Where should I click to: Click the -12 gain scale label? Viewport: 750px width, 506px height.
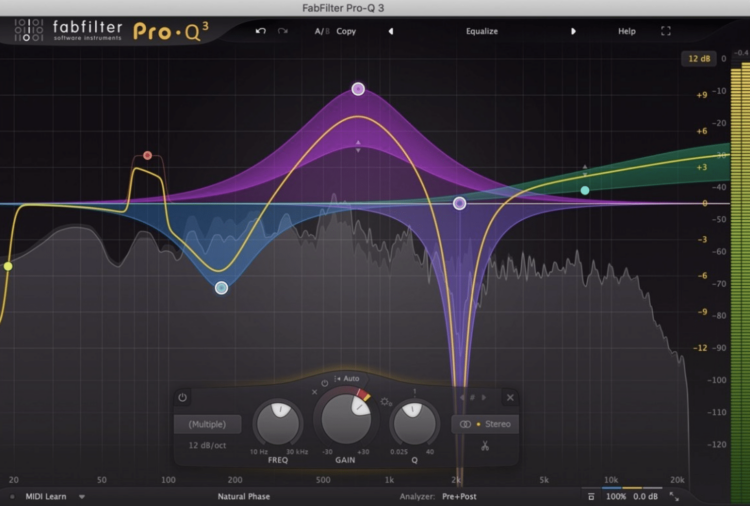[x=700, y=348]
